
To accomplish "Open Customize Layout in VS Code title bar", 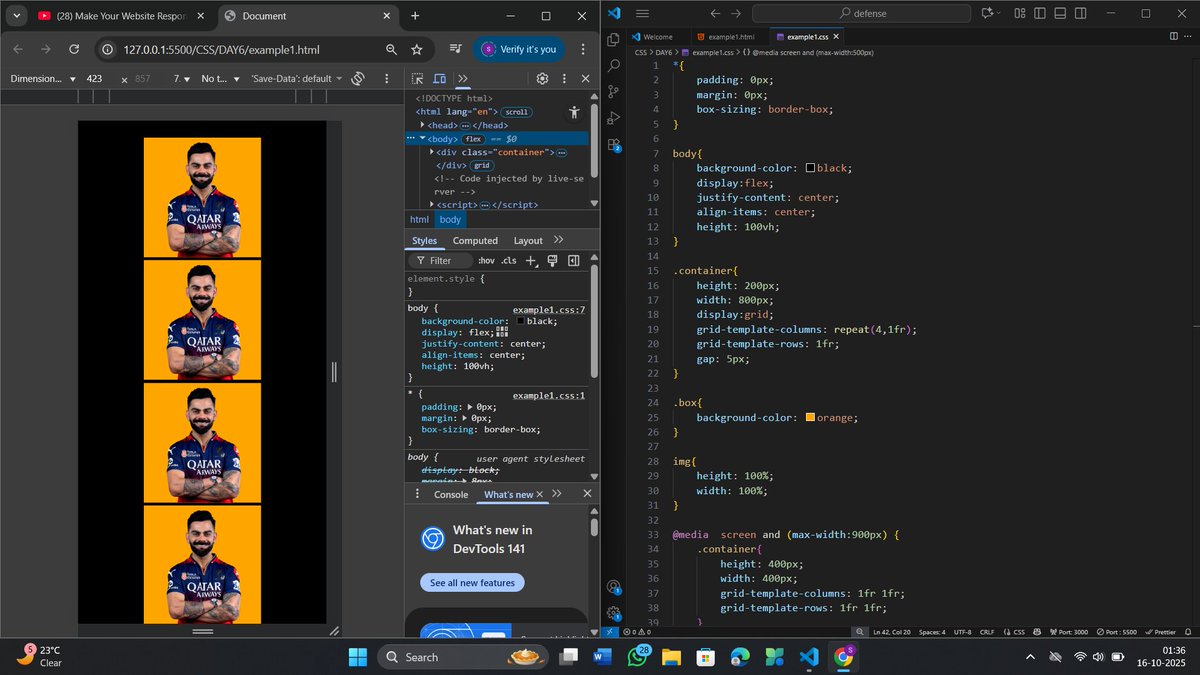I will point(1019,13).
